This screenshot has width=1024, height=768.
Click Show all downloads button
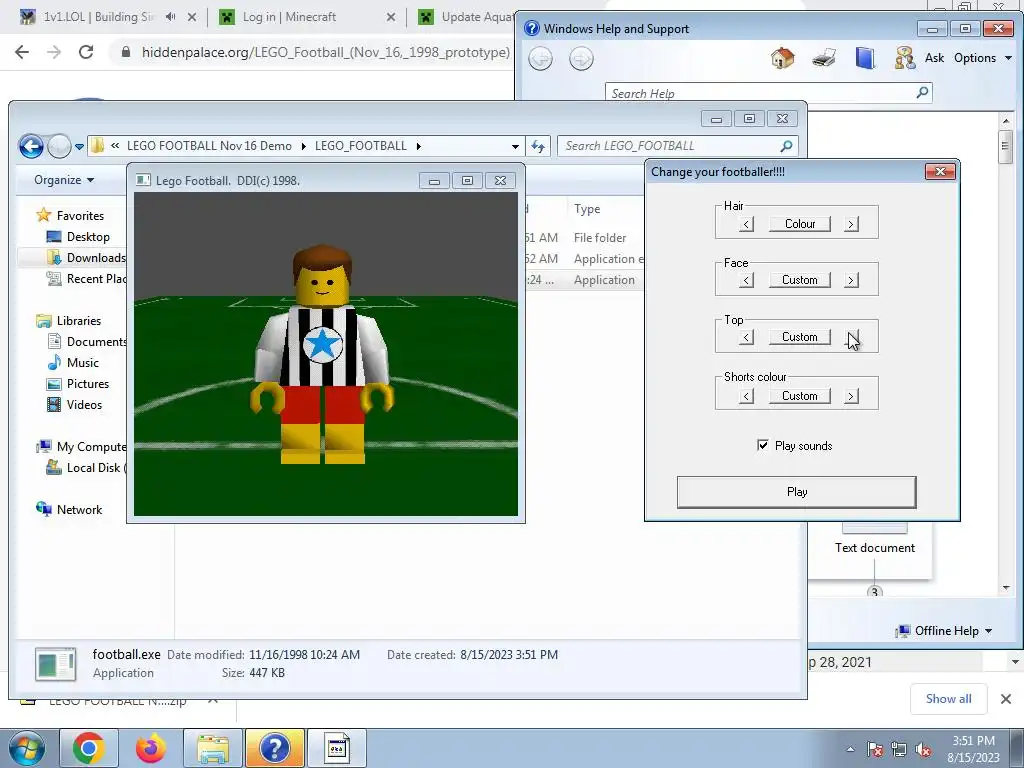[948, 699]
